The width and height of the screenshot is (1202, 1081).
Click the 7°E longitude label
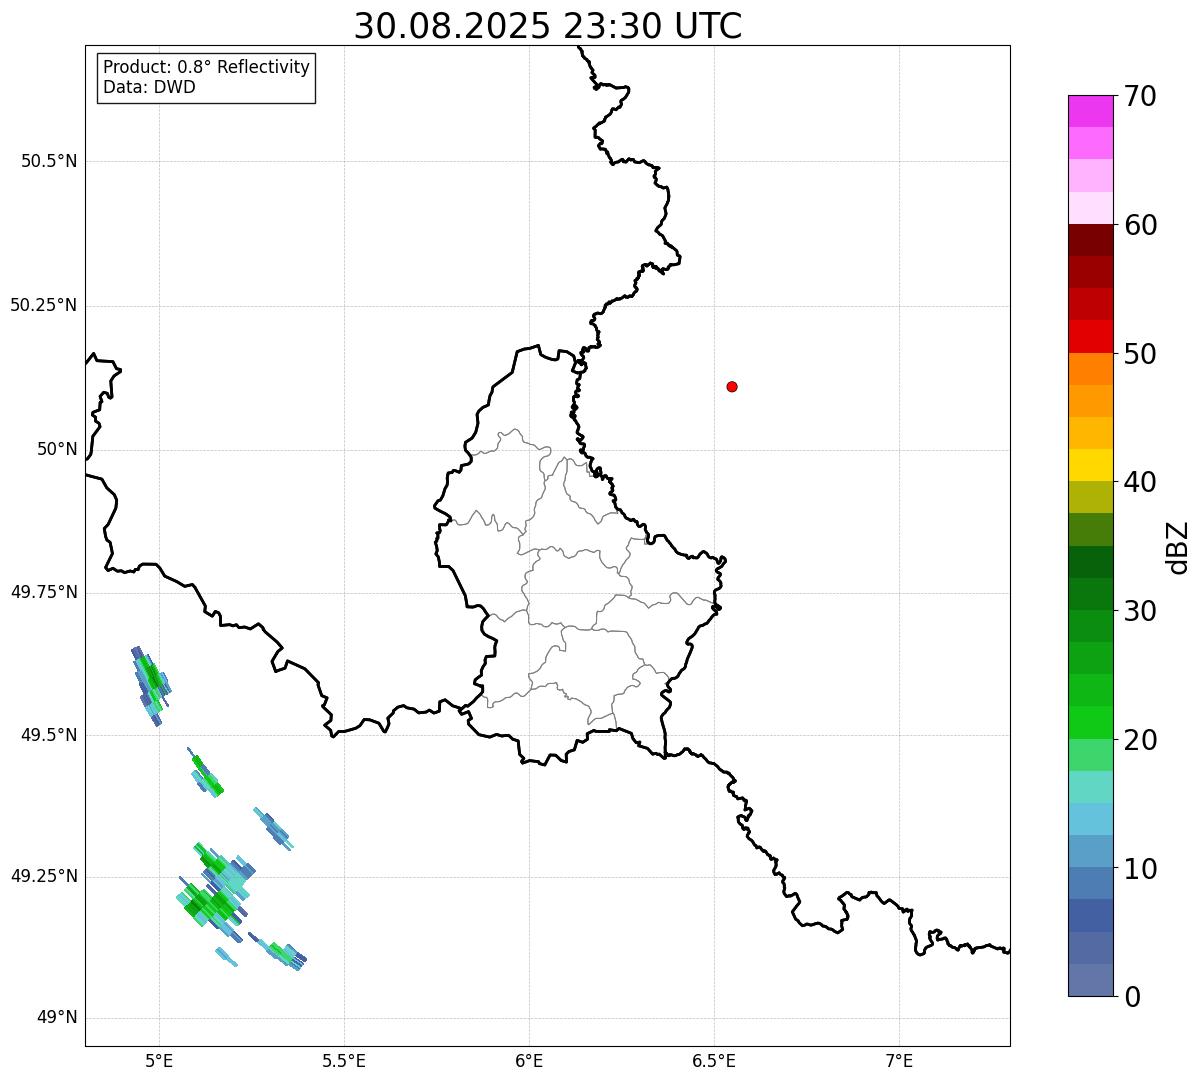(899, 1061)
